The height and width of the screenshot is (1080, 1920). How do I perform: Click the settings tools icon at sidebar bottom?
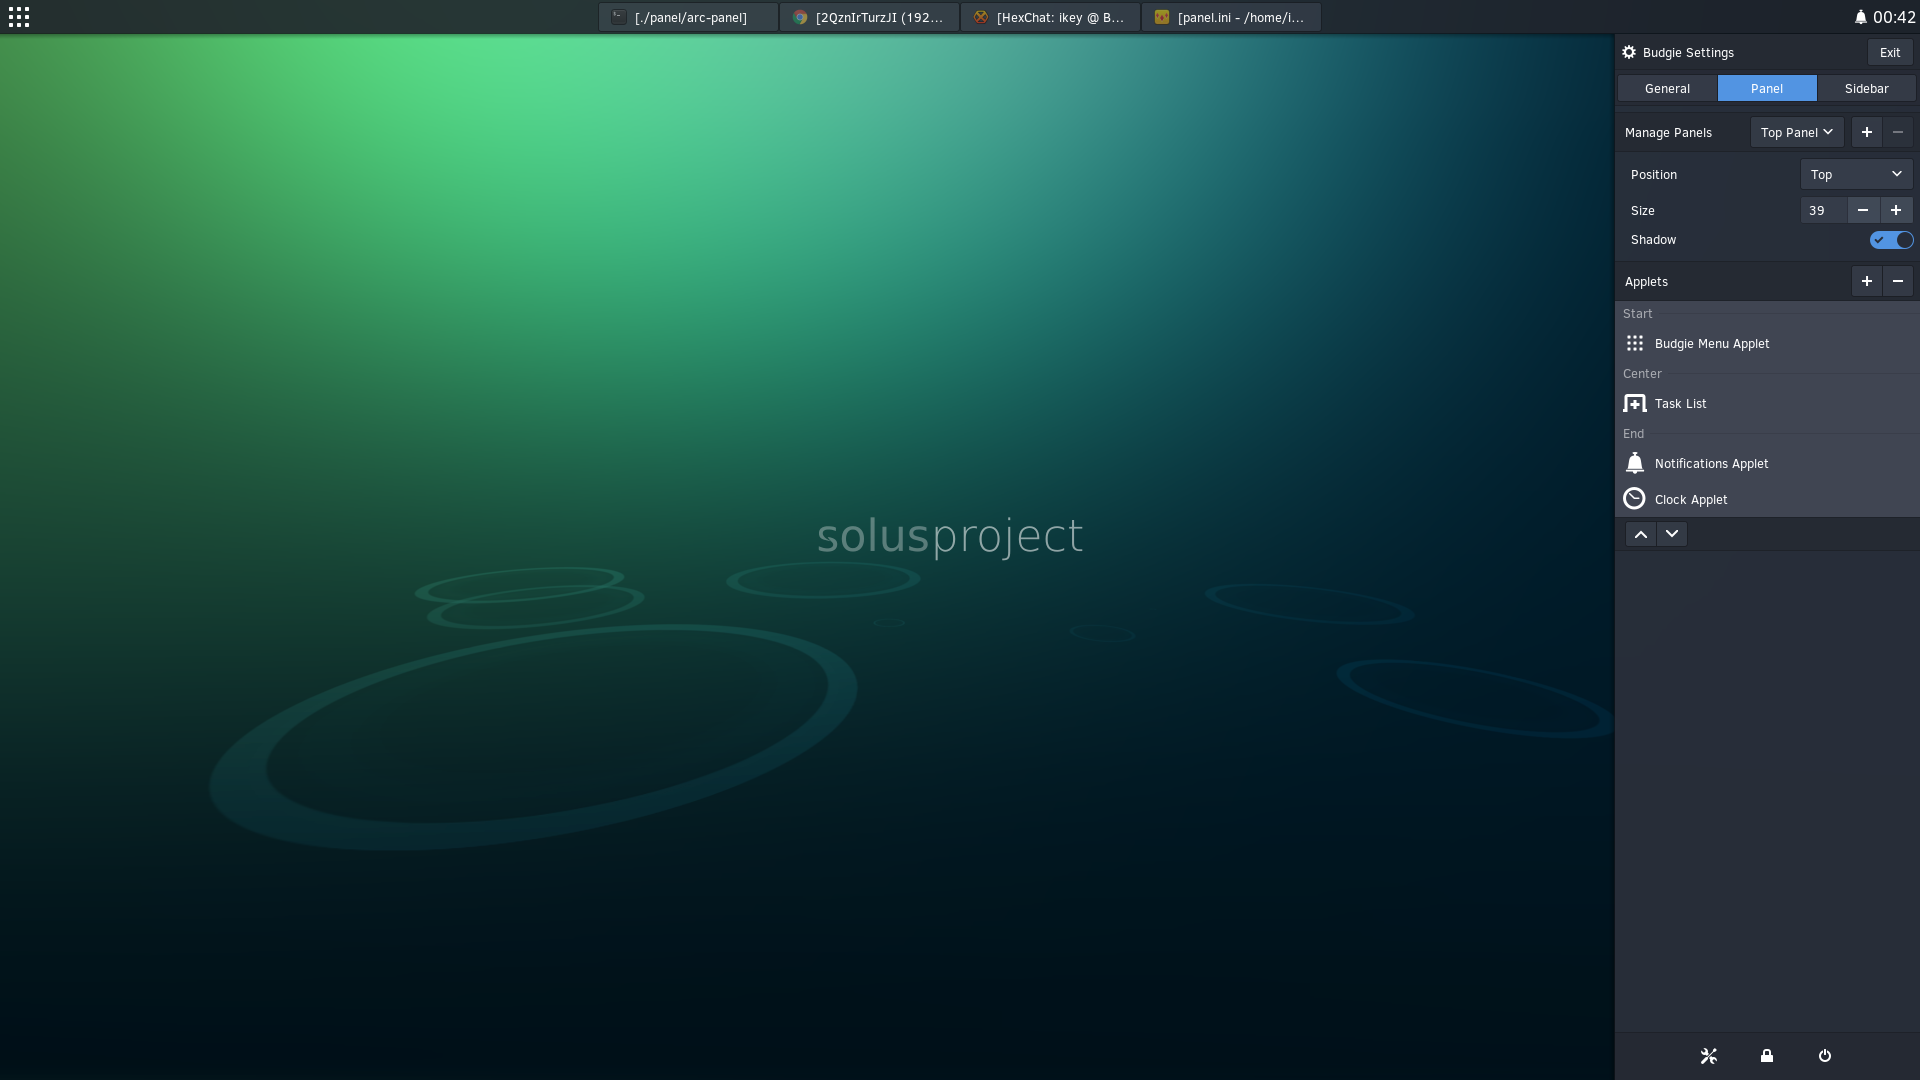click(1708, 1056)
